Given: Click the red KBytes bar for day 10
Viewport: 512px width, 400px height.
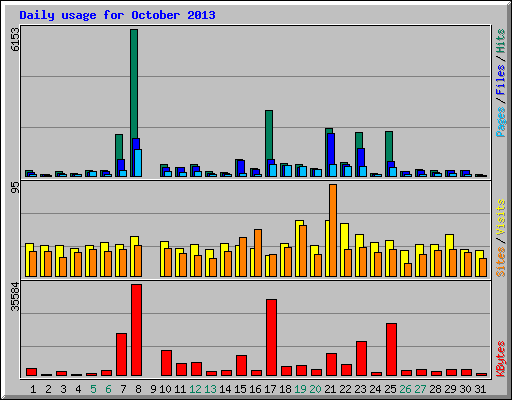Looking at the screenshot, I should click(166, 363).
